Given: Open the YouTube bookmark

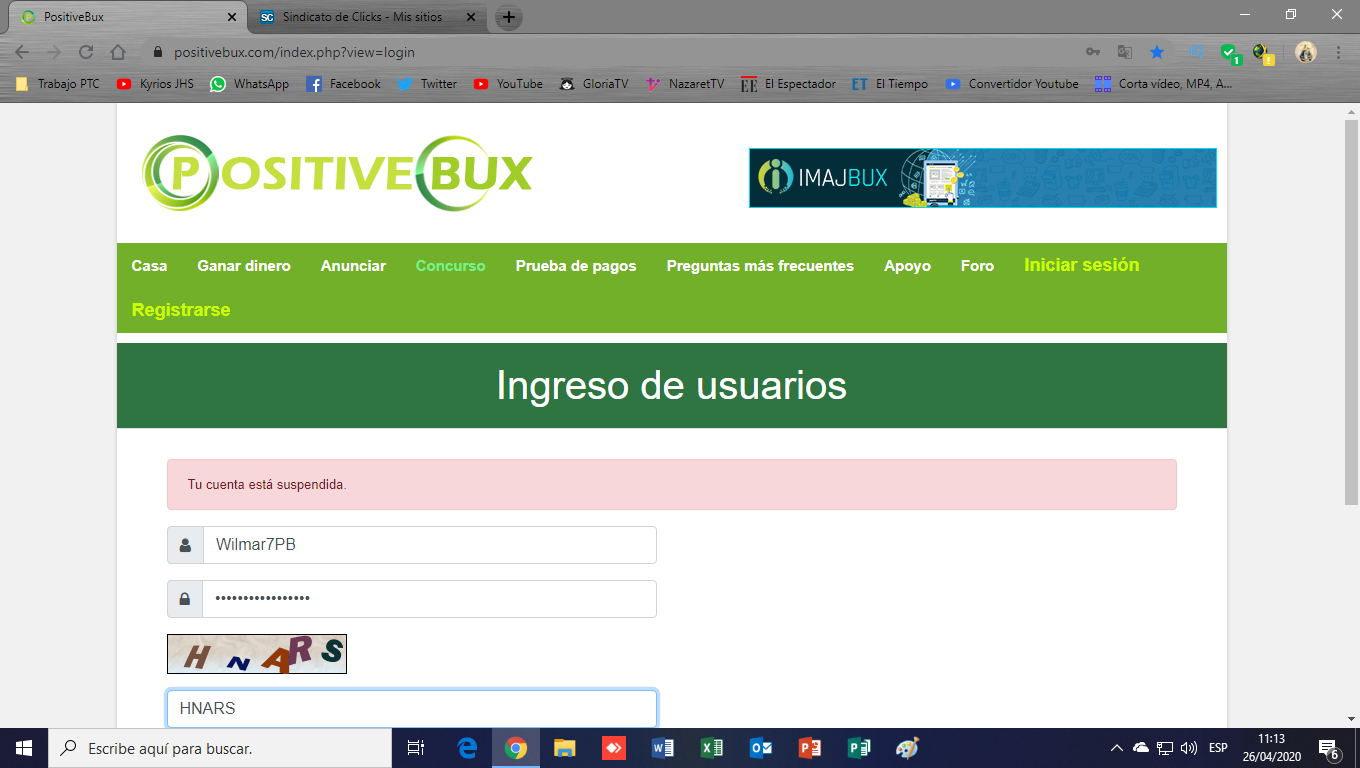Looking at the screenshot, I should [x=508, y=84].
